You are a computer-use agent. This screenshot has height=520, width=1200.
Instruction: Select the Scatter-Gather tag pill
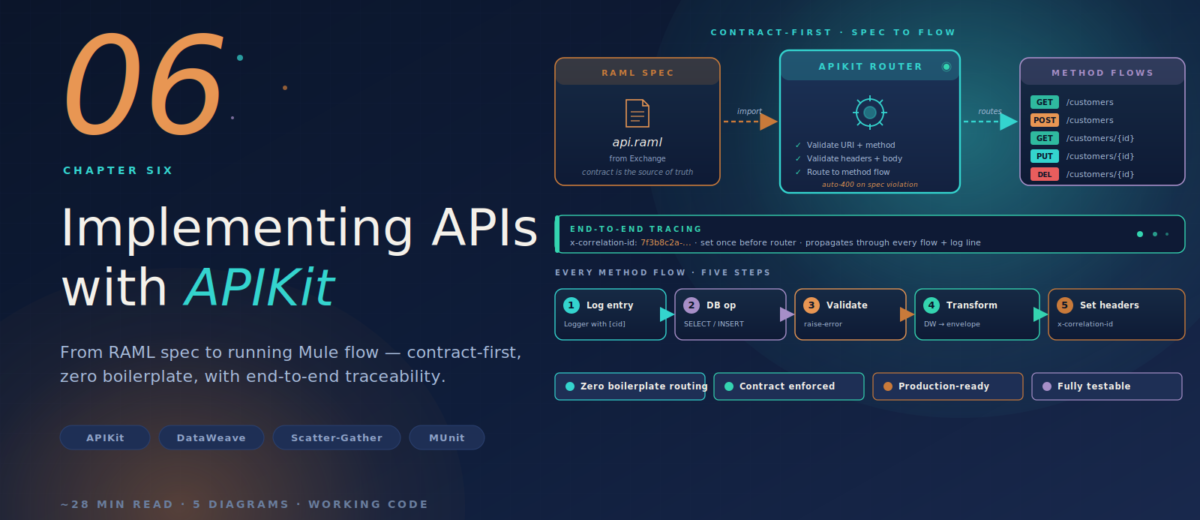336,437
